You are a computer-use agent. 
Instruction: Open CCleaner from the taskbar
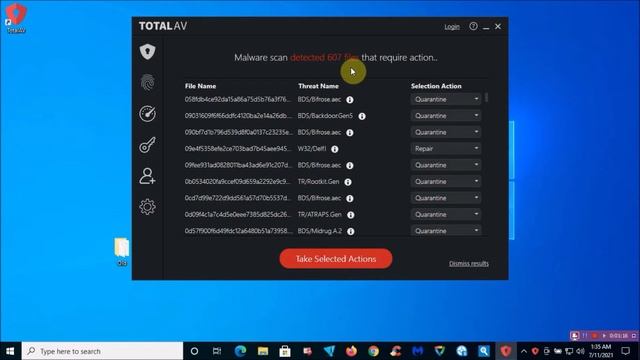395,351
